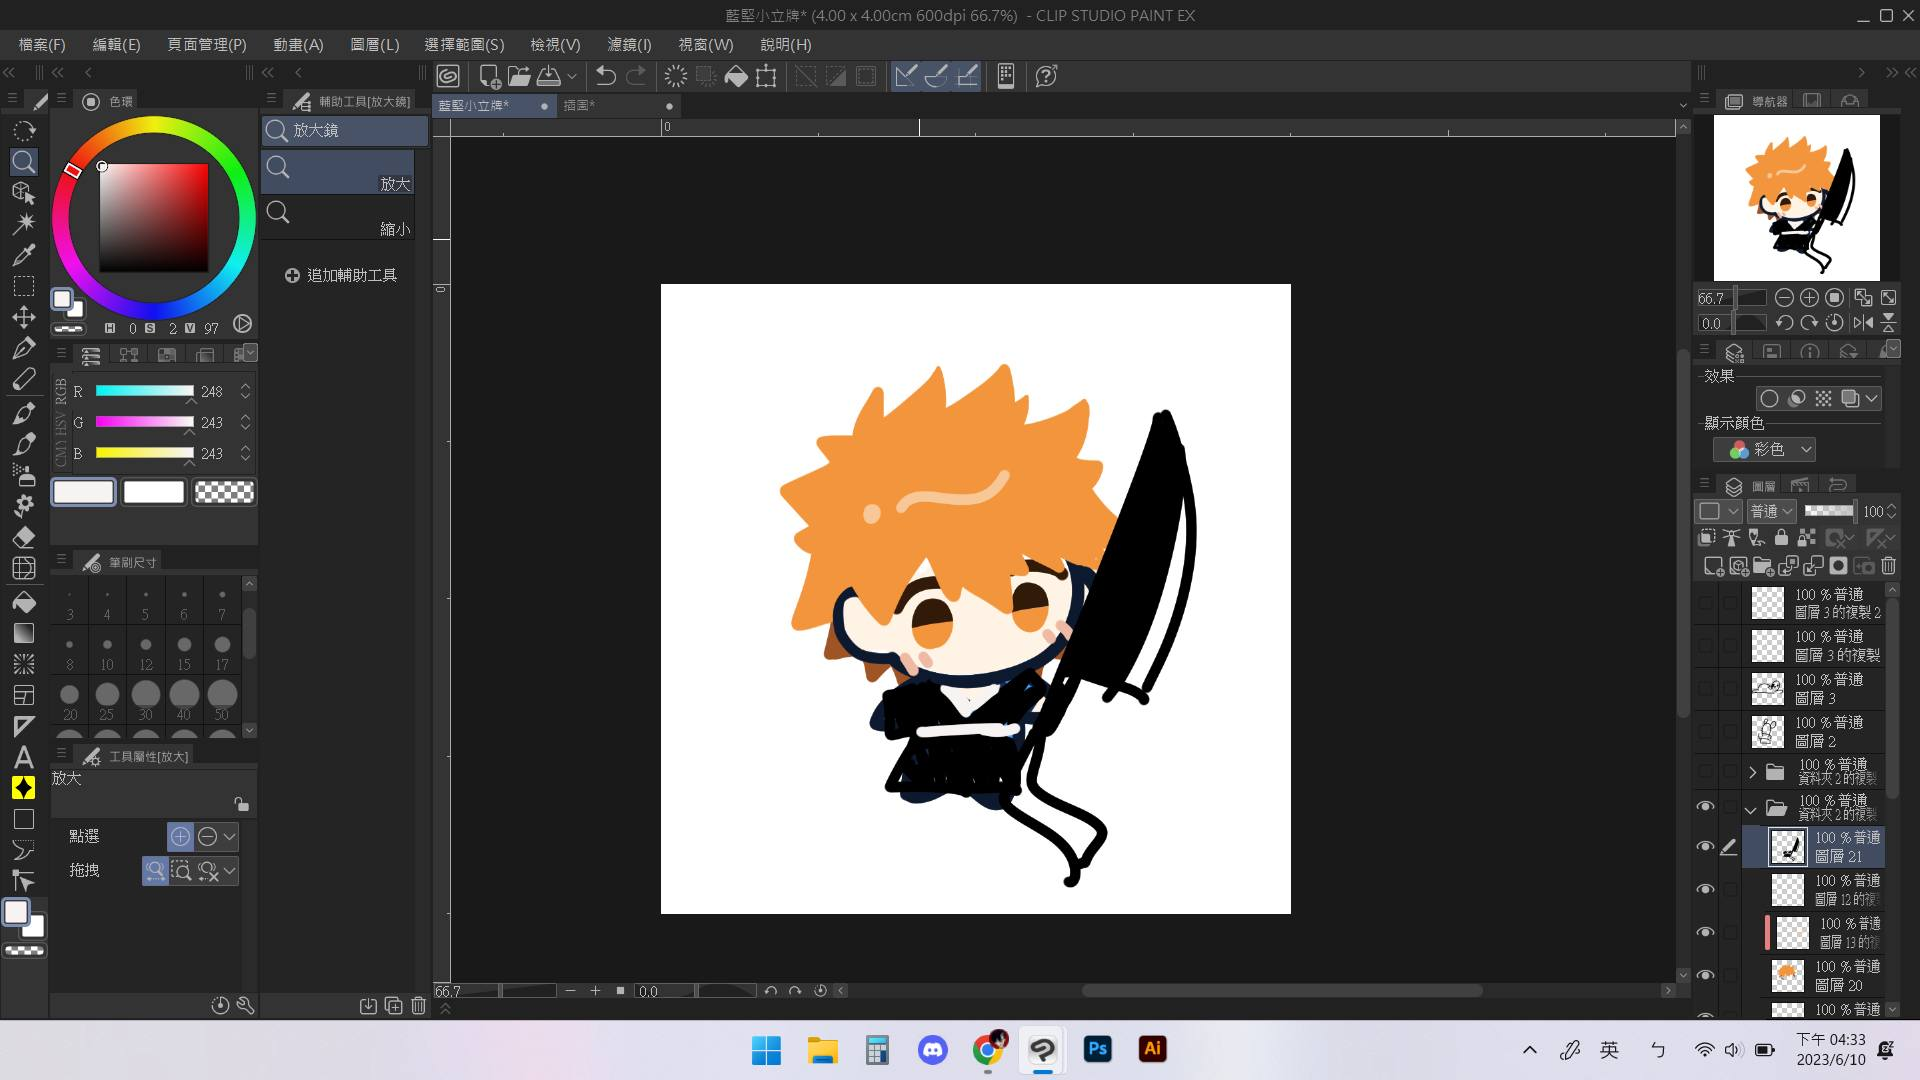Toggle Snap to ruler in command bar
1920x1080 pixels.
pos(905,76)
